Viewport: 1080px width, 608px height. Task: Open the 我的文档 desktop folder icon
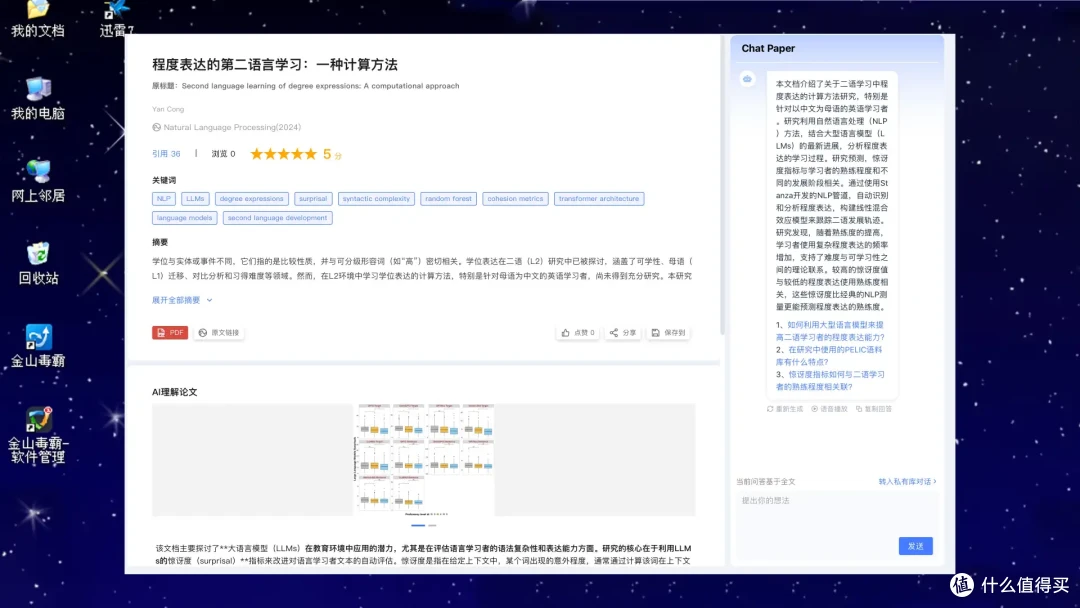click(x=38, y=18)
